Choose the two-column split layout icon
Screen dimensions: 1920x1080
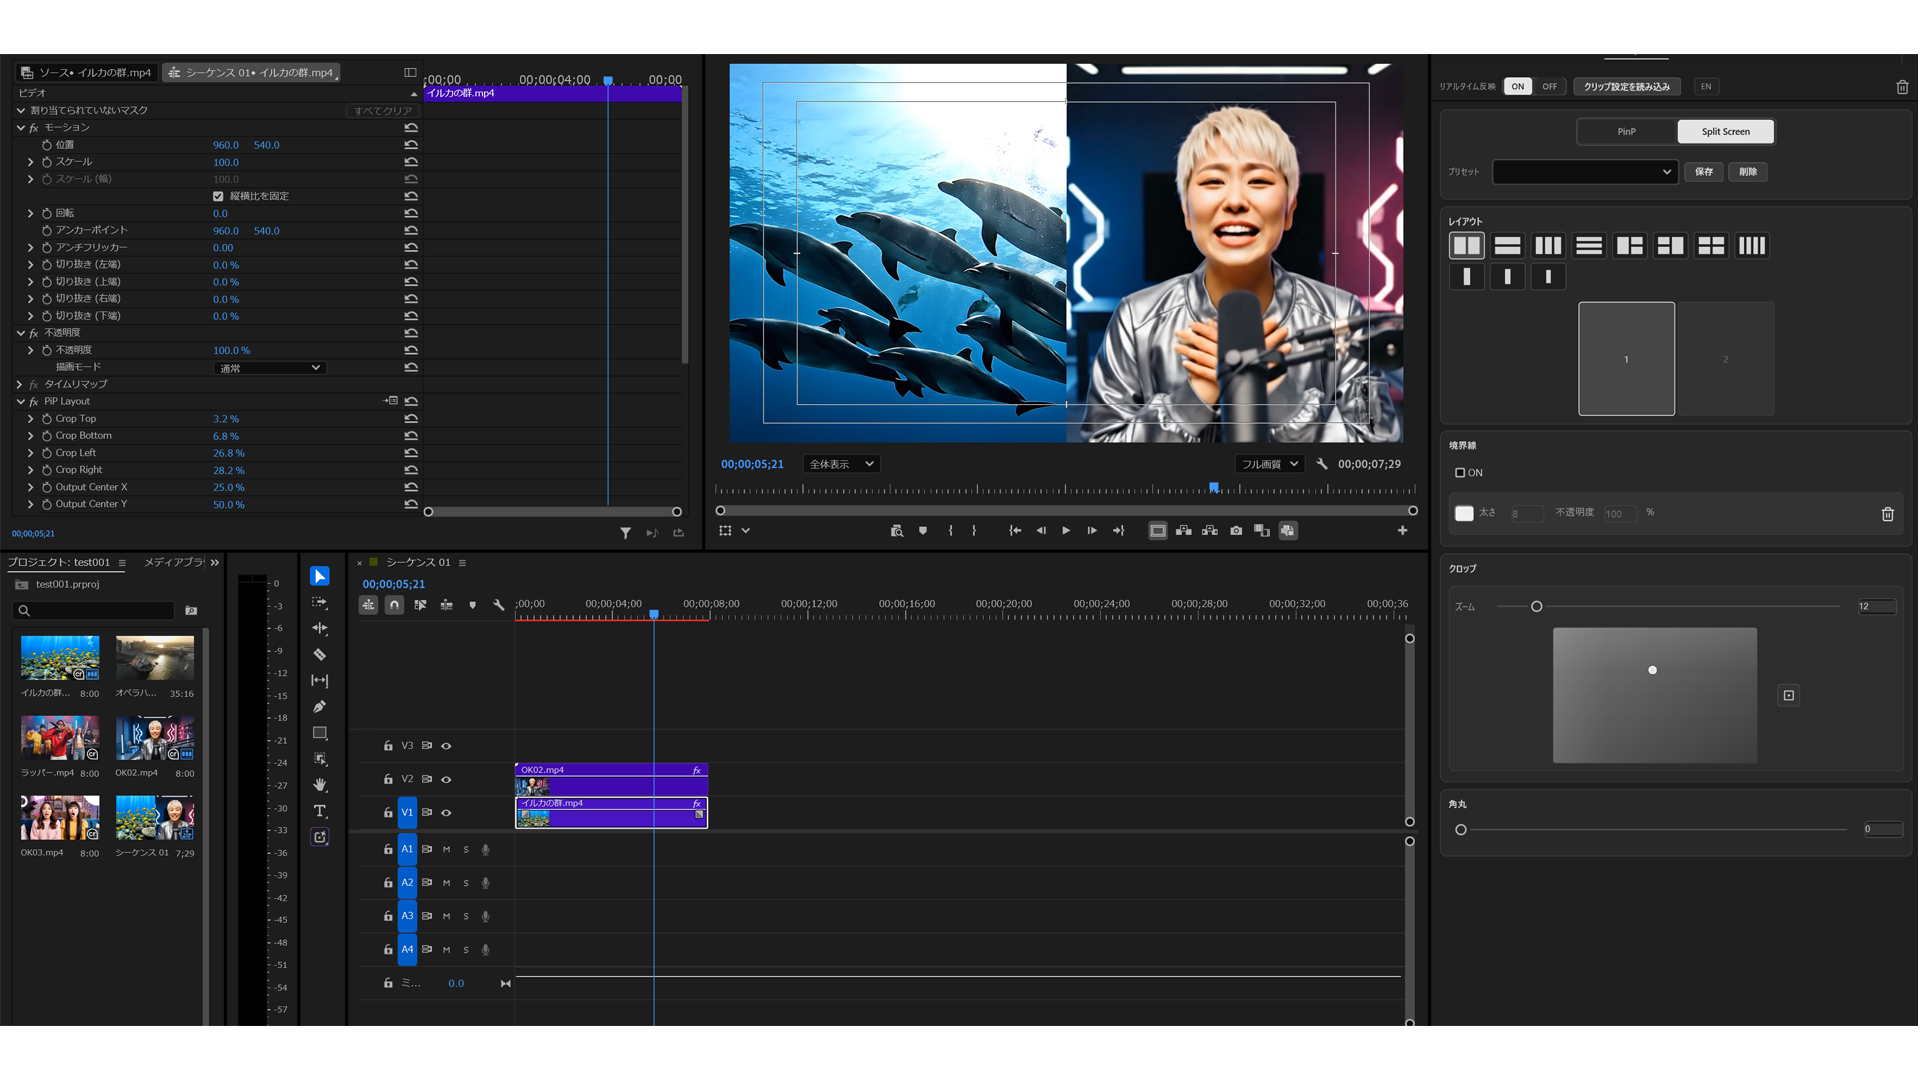(1466, 245)
